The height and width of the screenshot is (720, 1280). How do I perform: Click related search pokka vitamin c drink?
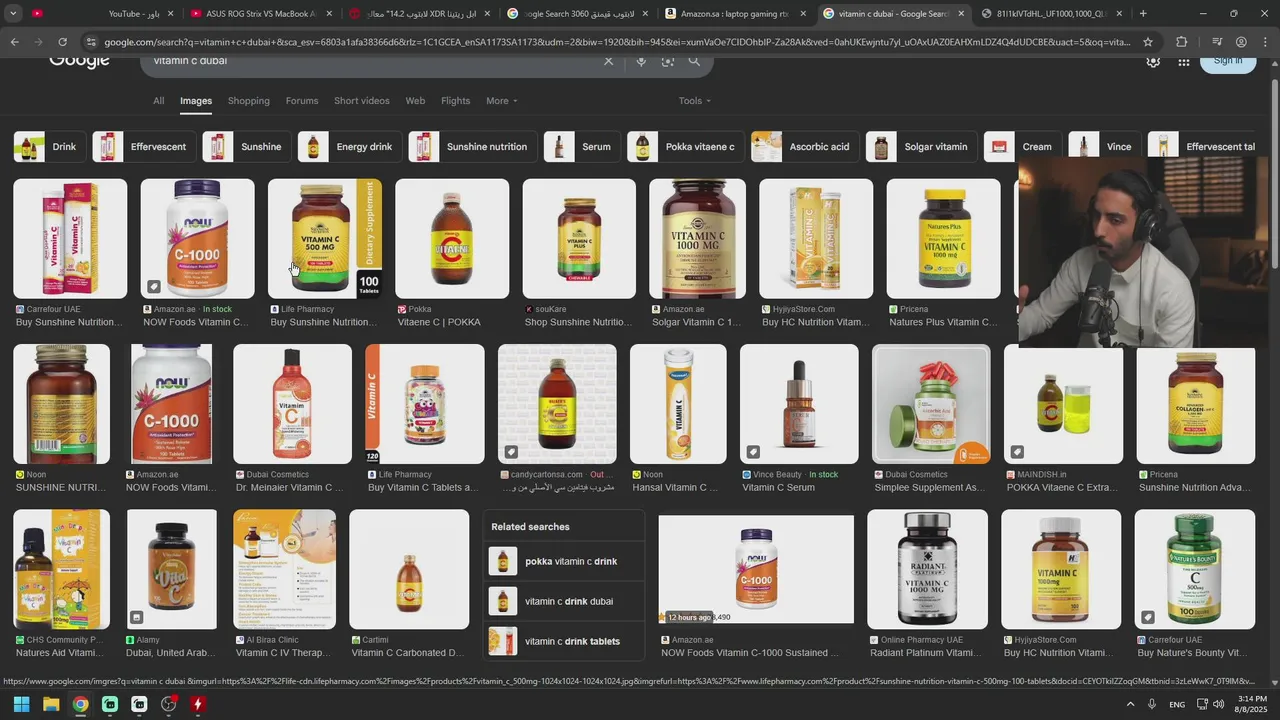pos(565,561)
